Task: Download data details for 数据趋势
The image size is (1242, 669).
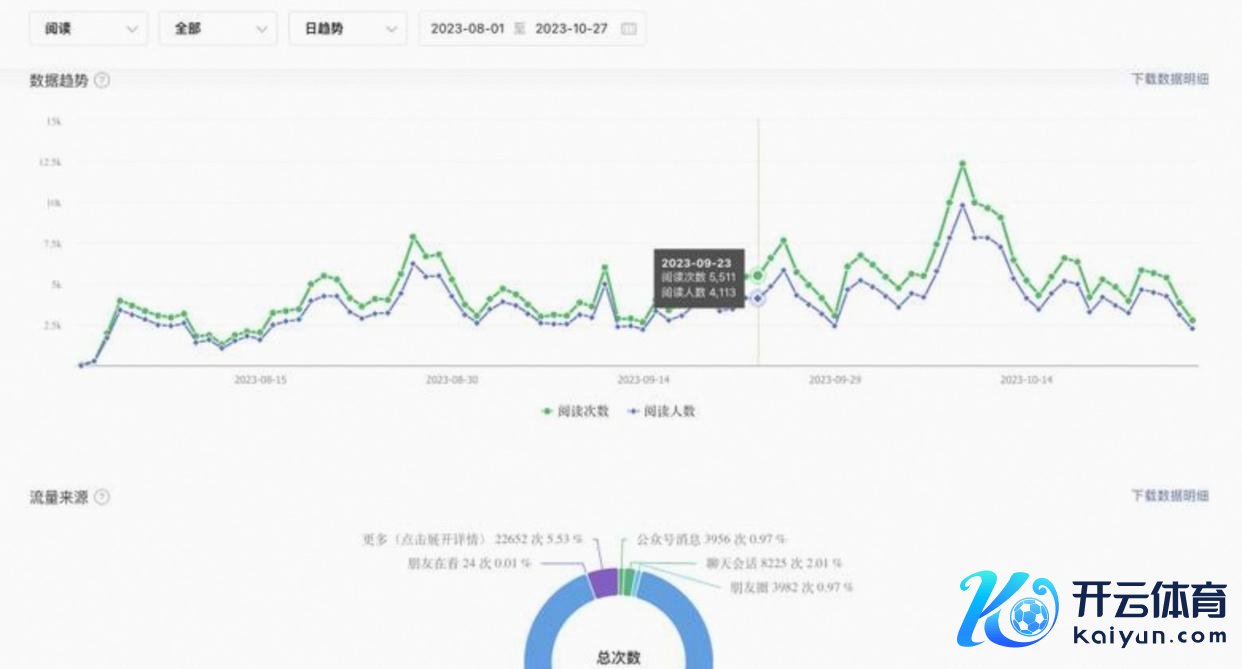Action: [x=1169, y=79]
